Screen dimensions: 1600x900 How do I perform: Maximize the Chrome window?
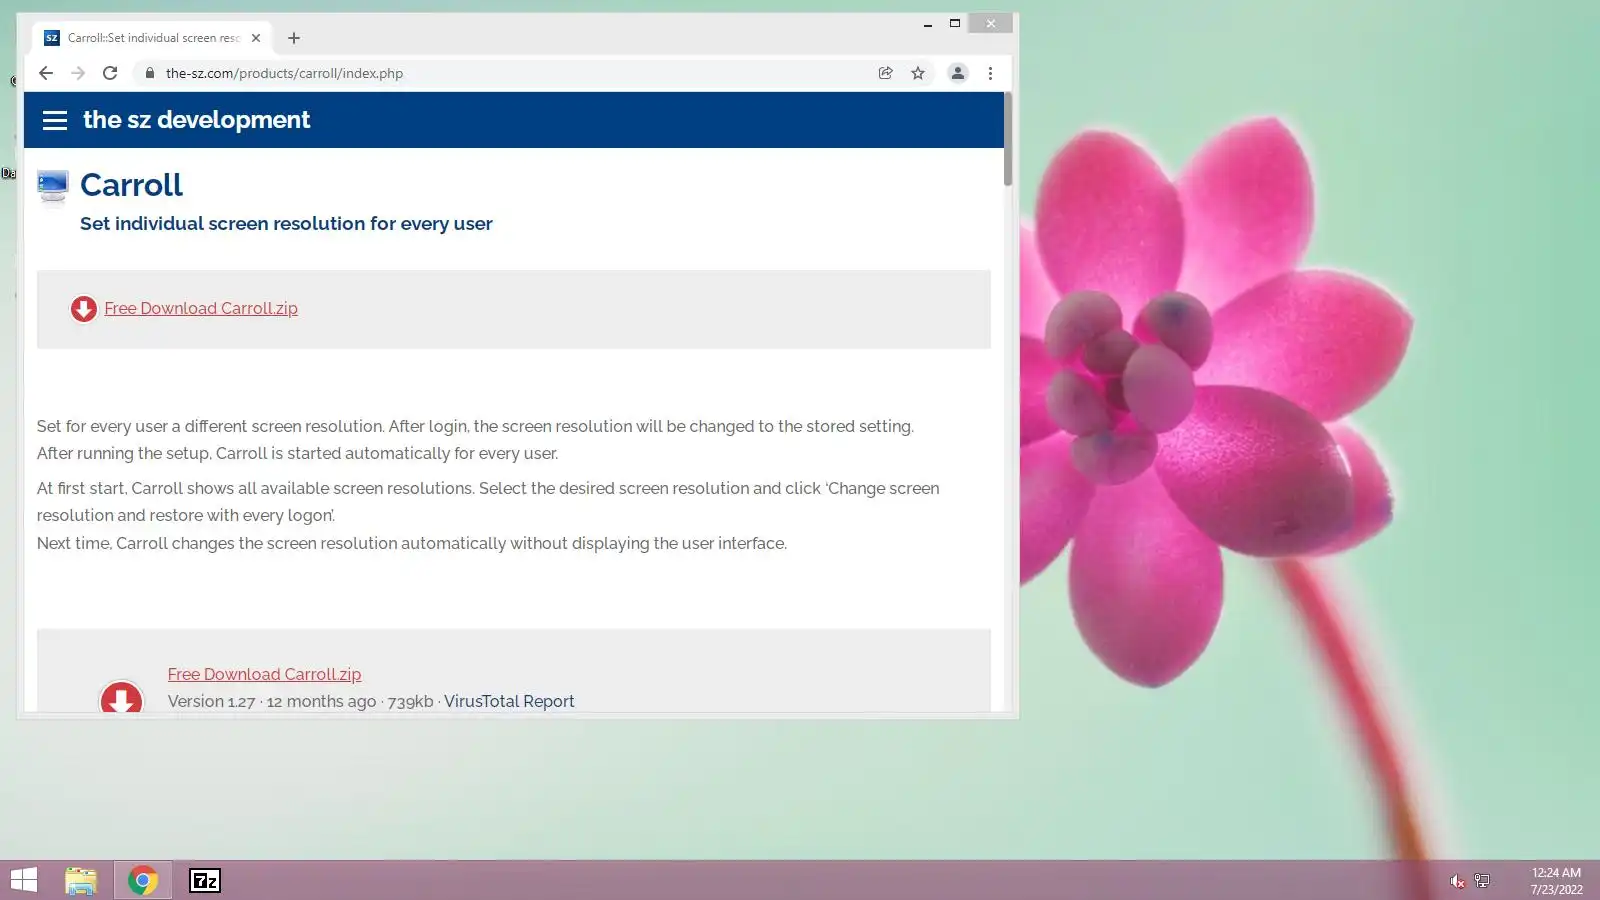pyautogui.click(x=955, y=23)
